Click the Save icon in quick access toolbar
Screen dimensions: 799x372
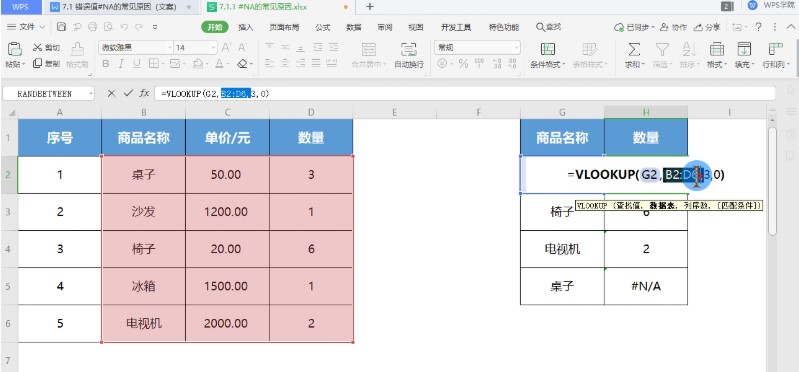point(61,27)
